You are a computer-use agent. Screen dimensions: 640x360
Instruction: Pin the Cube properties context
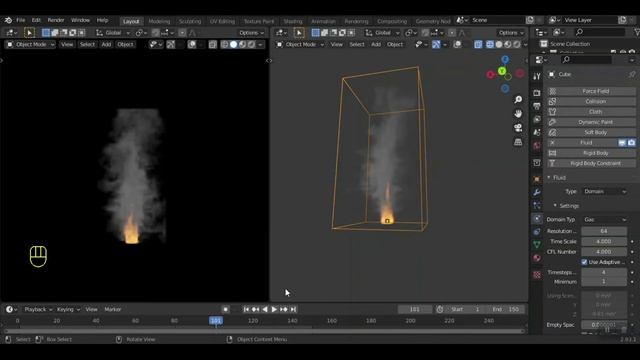coord(632,74)
